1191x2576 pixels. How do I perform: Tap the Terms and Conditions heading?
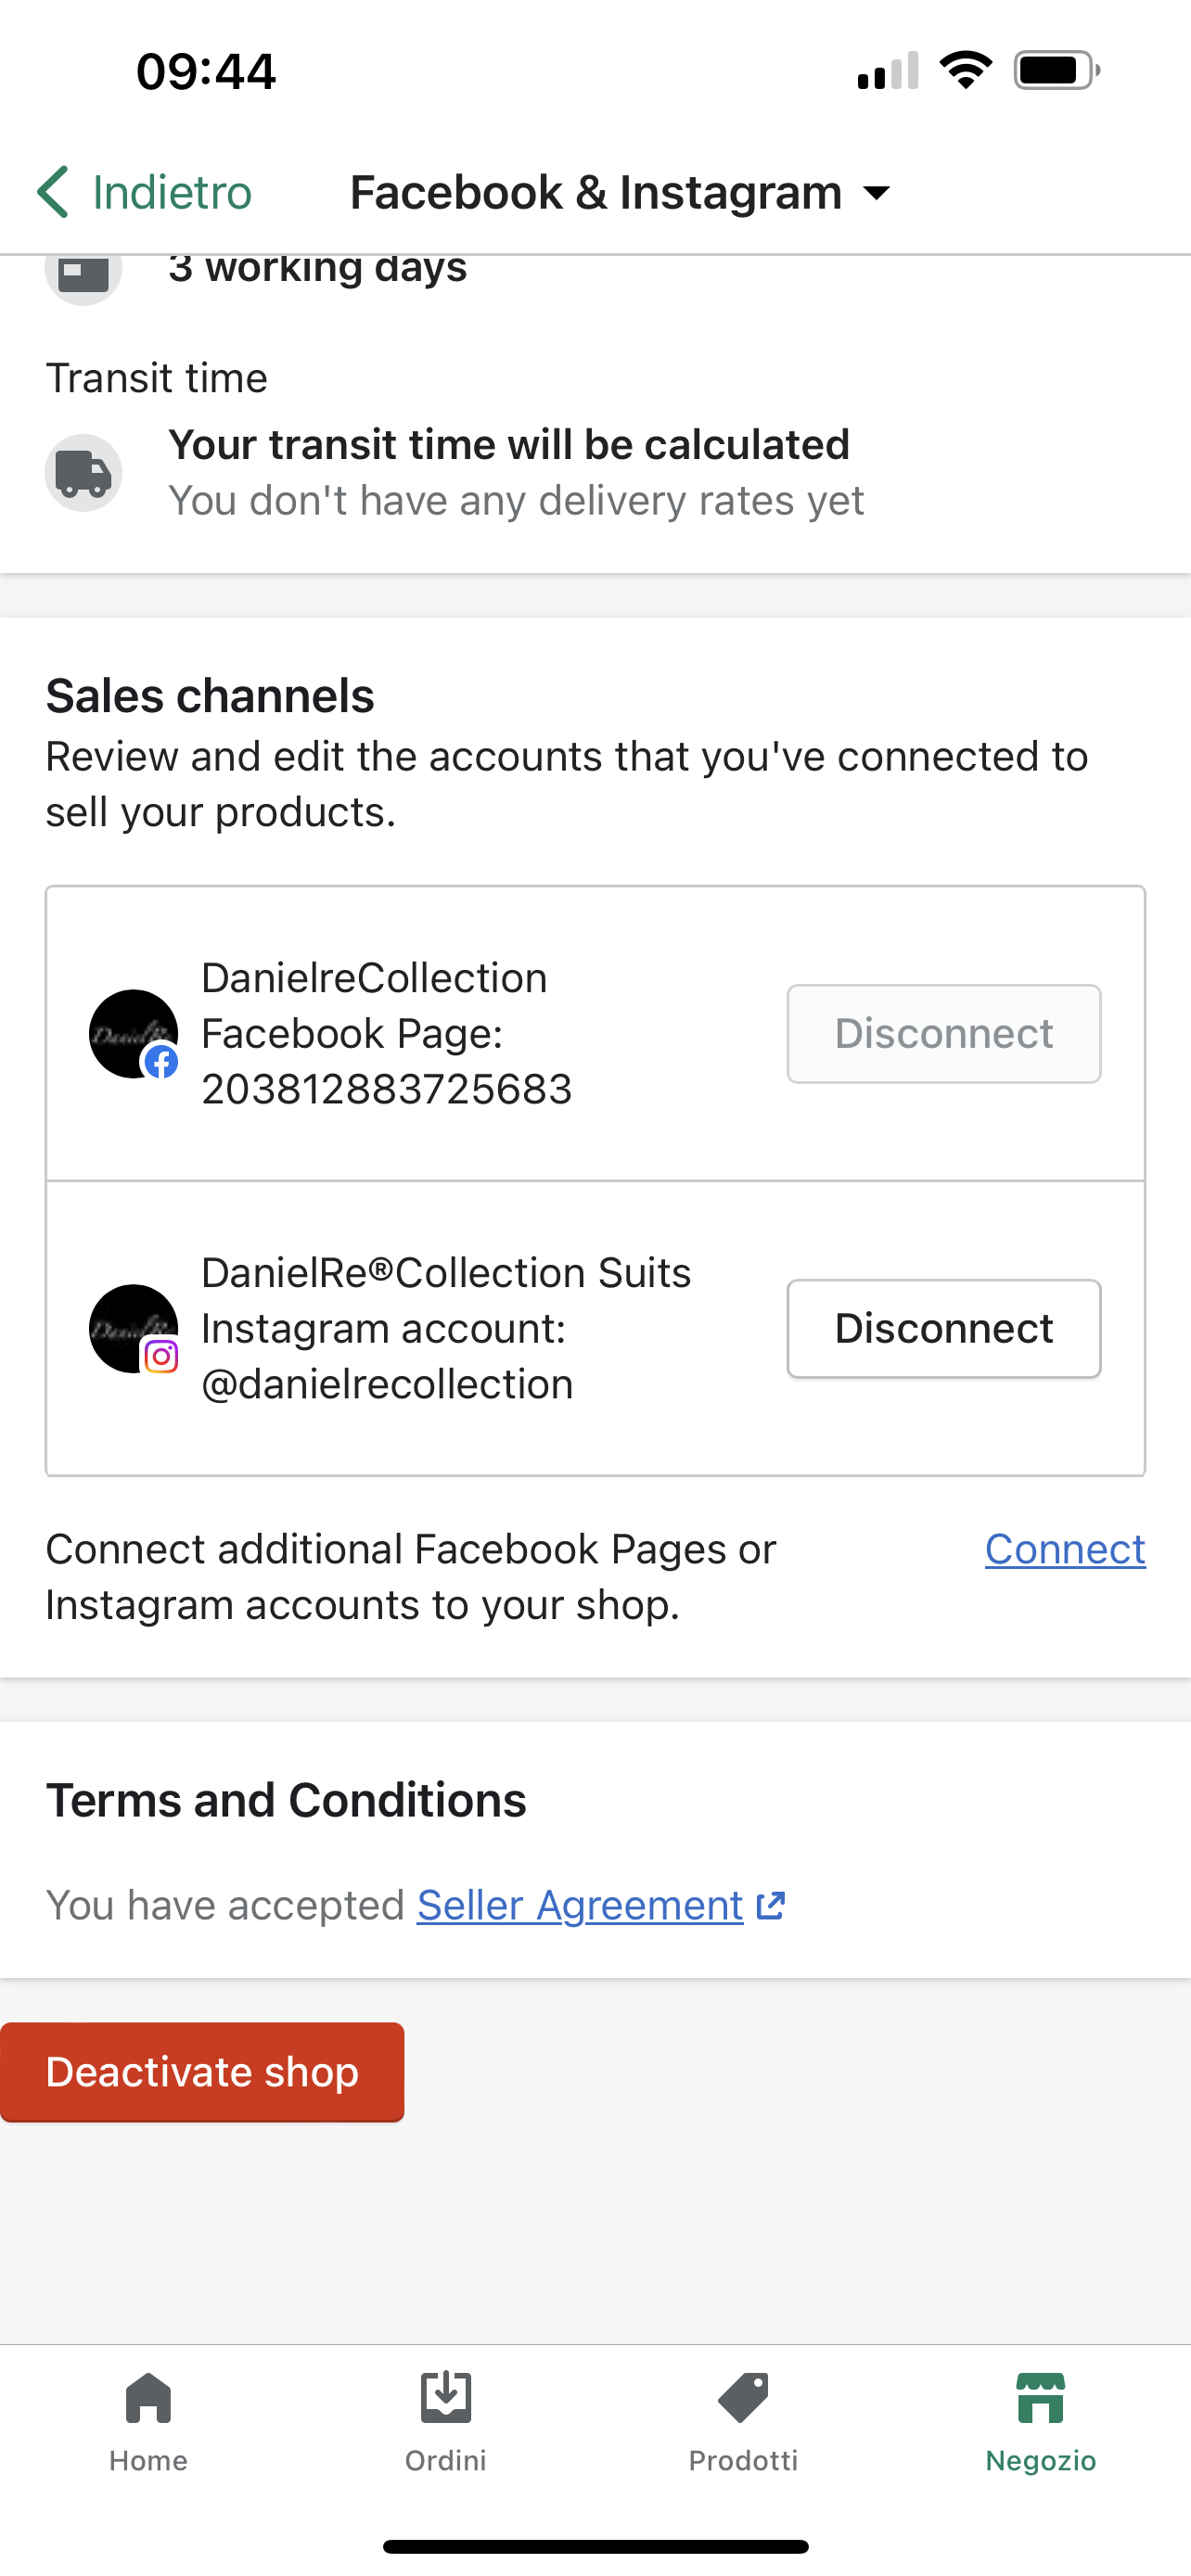286,1800
